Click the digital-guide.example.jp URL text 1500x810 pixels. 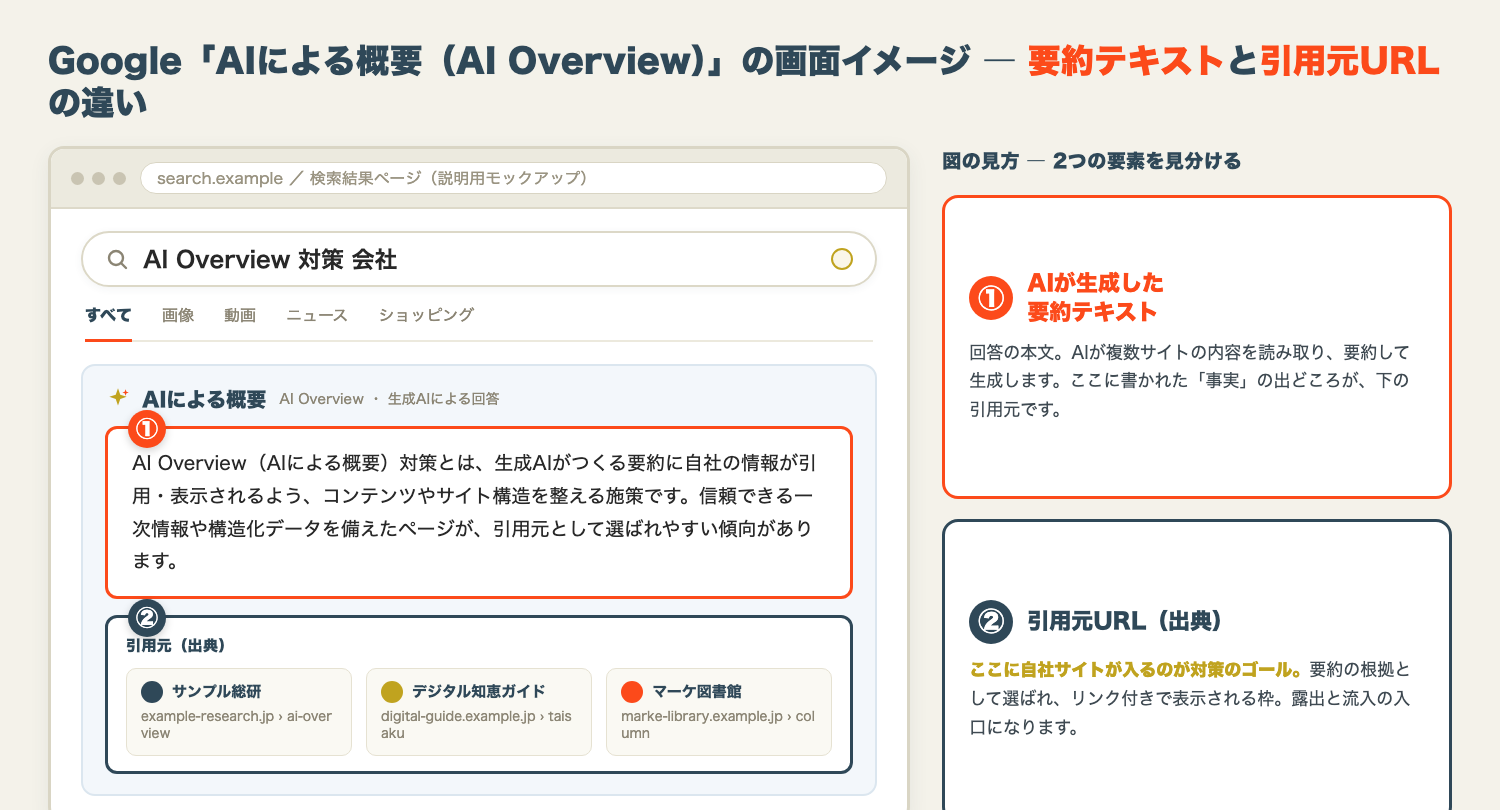click(476, 725)
